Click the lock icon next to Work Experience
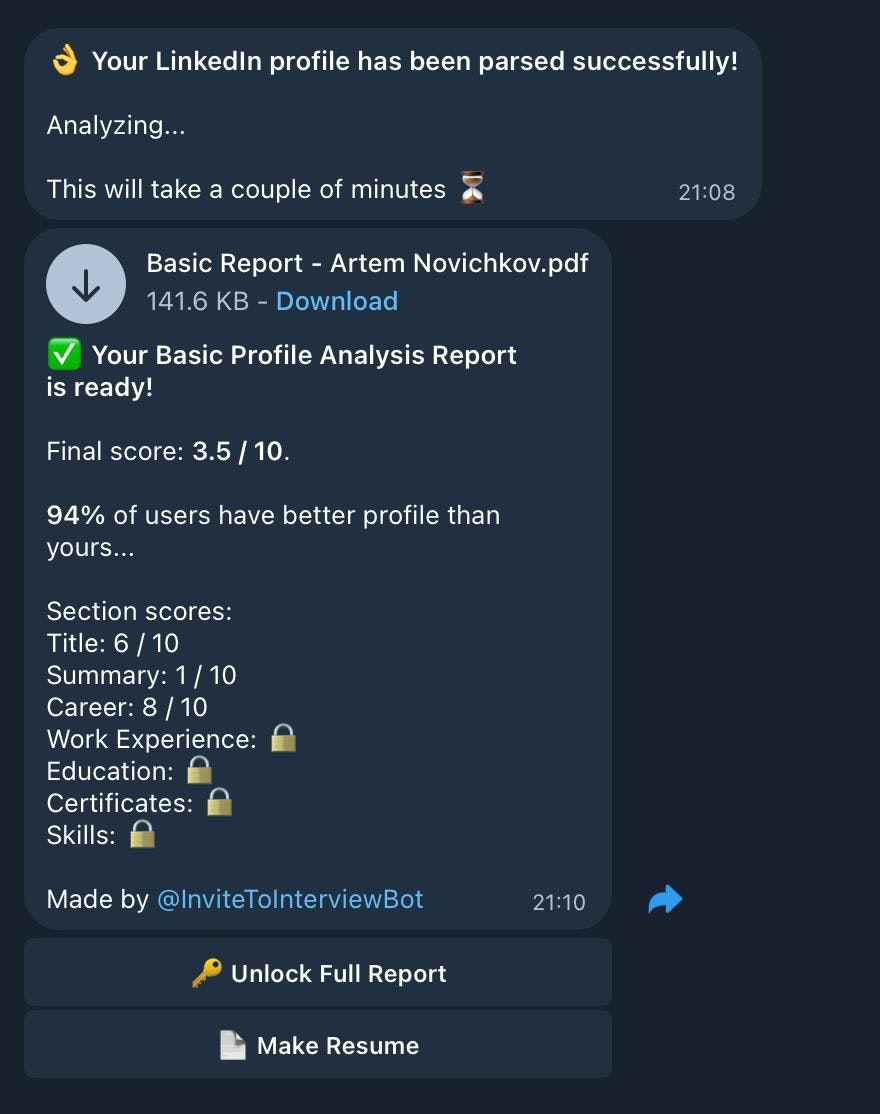Screen dimensions: 880x1114 pyautogui.click(x=281, y=738)
